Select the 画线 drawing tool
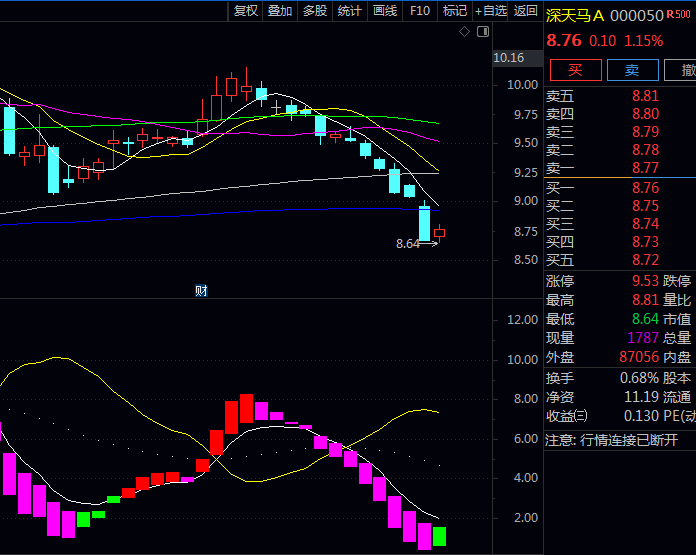The width and height of the screenshot is (696, 555). pyautogui.click(x=385, y=11)
